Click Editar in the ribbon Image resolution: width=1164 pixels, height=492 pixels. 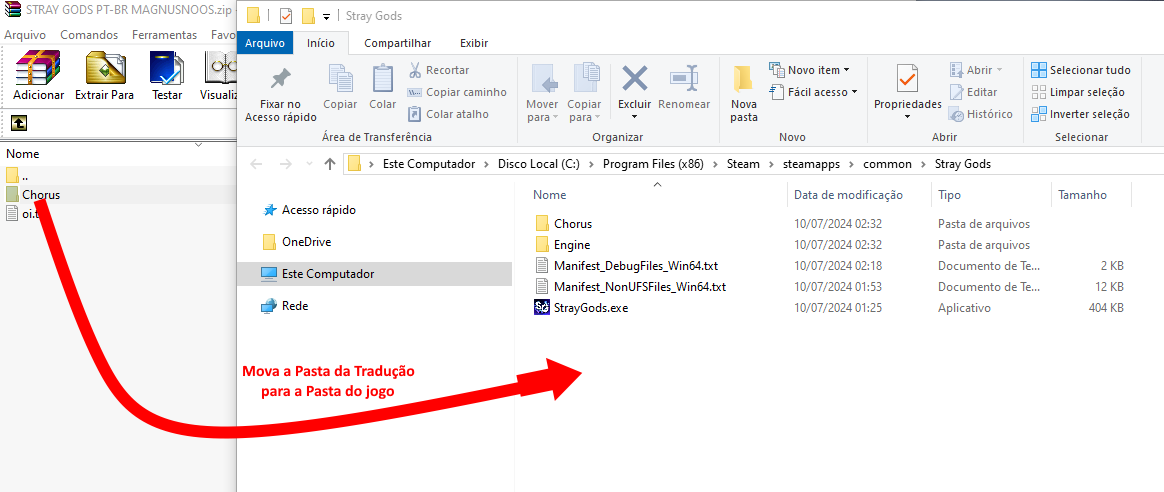(x=973, y=92)
